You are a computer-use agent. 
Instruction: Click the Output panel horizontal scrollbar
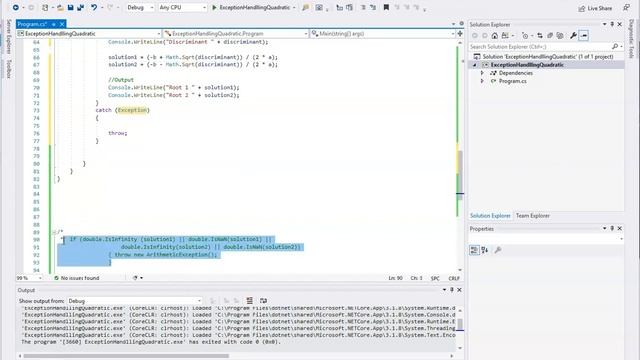pos(126,356)
